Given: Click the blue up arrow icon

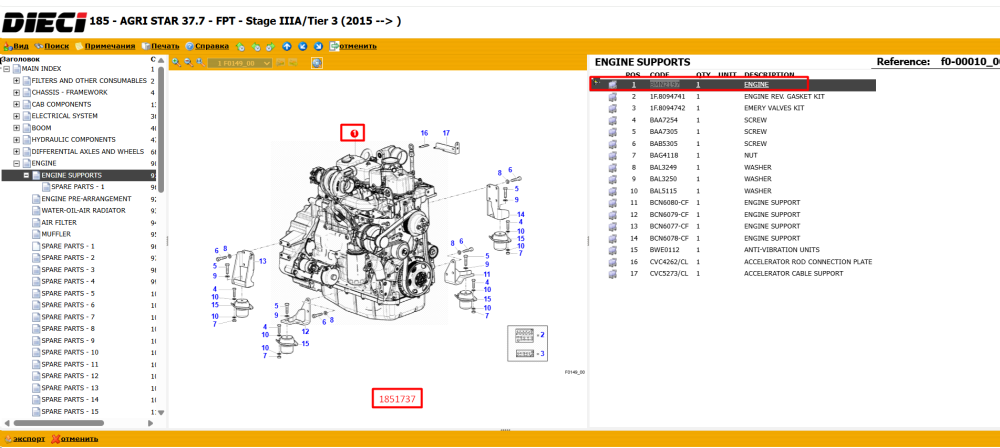Looking at the screenshot, I should (287, 46).
